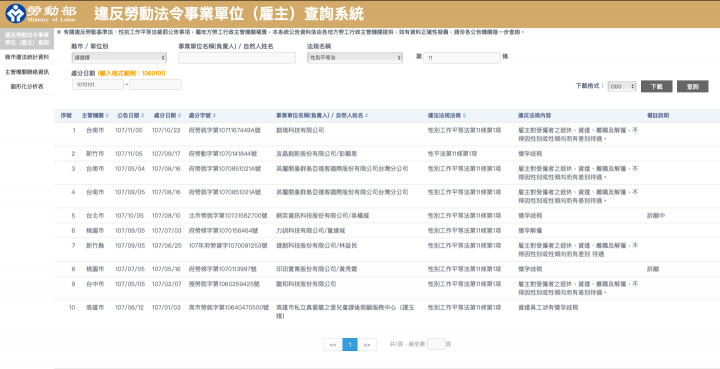This screenshot has height=369, width=720.
Task: Focus the 事業單位名稱 input field
Action: coord(237,58)
